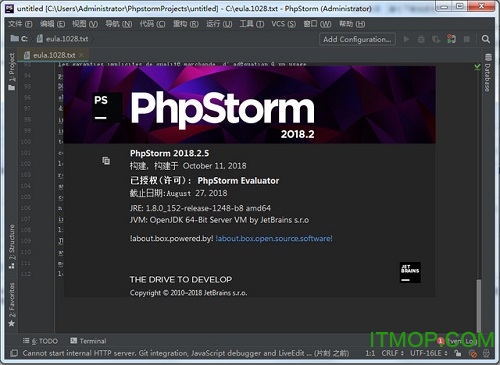Screen dimensions: 500x365
Task: Click line number 100 in gutter
Action: 26,142
